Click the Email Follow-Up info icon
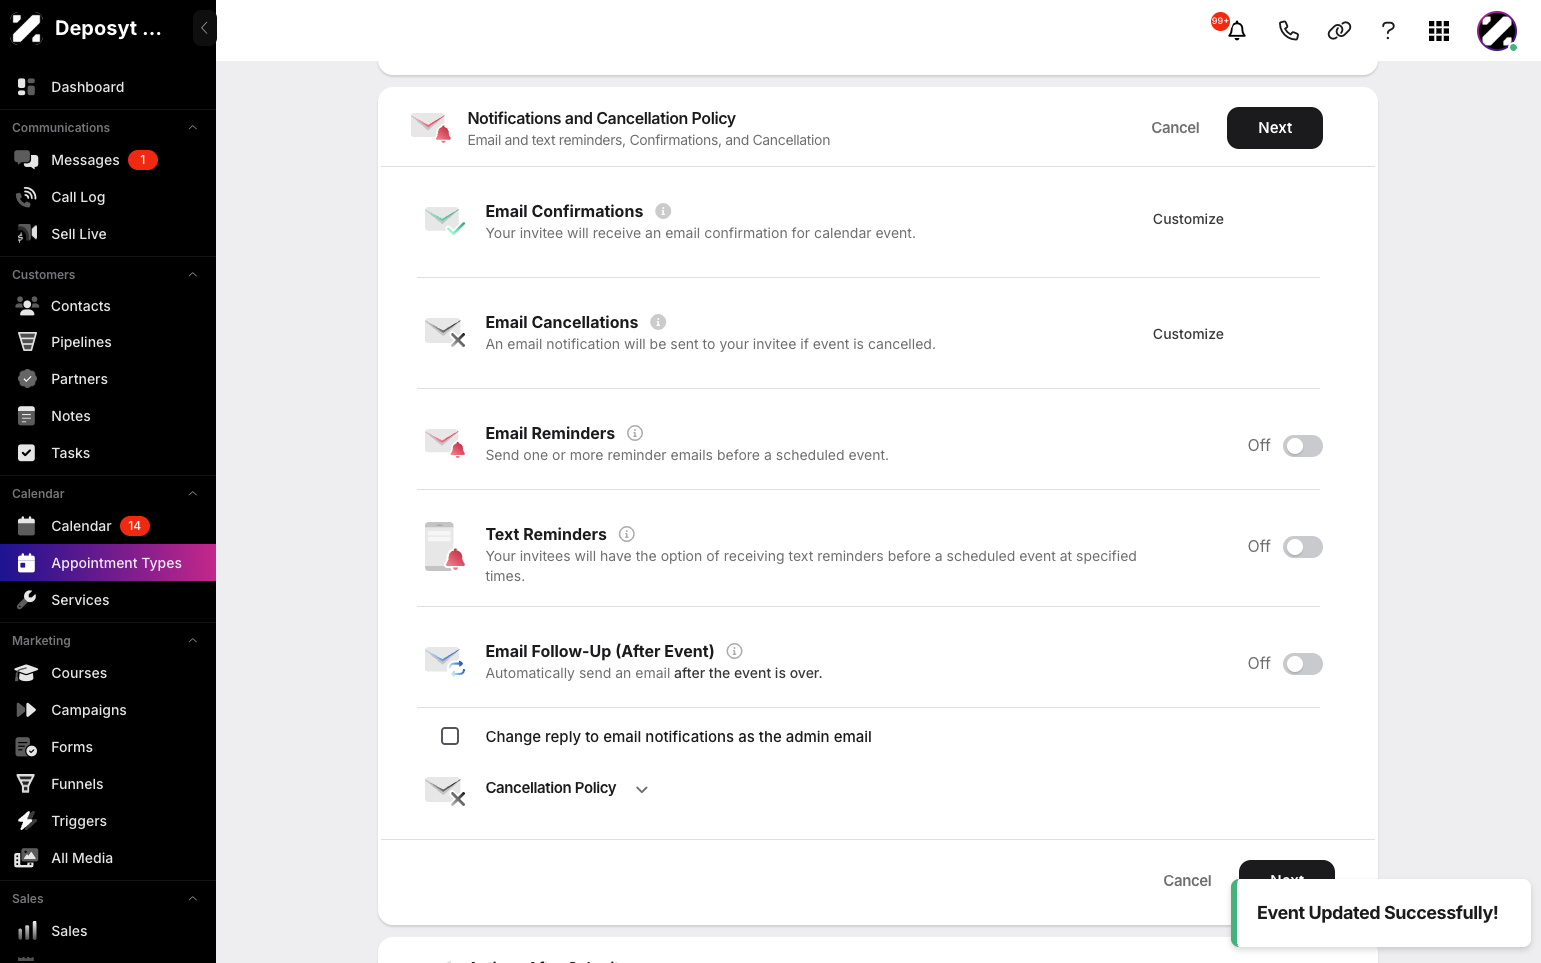The width and height of the screenshot is (1541, 963). click(x=734, y=651)
